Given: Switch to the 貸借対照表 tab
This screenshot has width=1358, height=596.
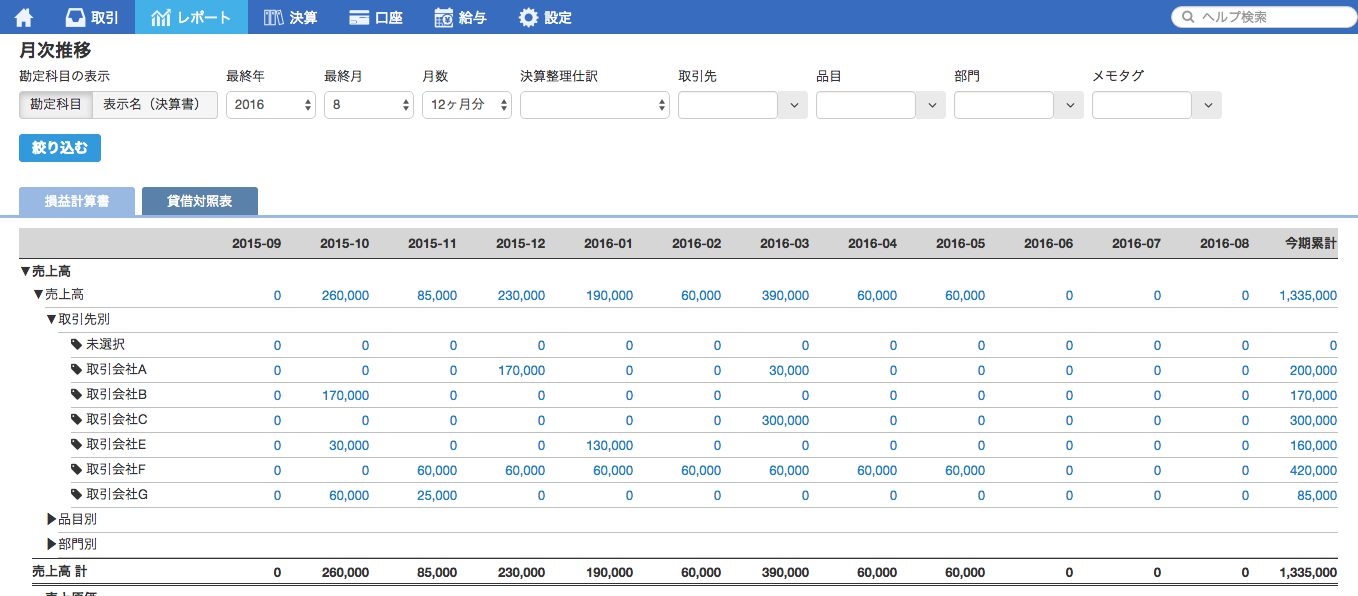Looking at the screenshot, I should (200, 201).
